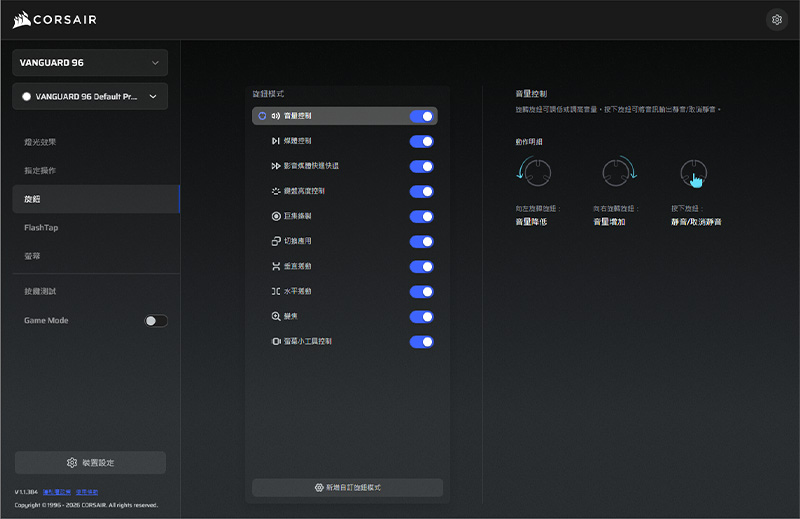Click the switch application windows icon
The width and height of the screenshot is (800, 519).
point(275,241)
